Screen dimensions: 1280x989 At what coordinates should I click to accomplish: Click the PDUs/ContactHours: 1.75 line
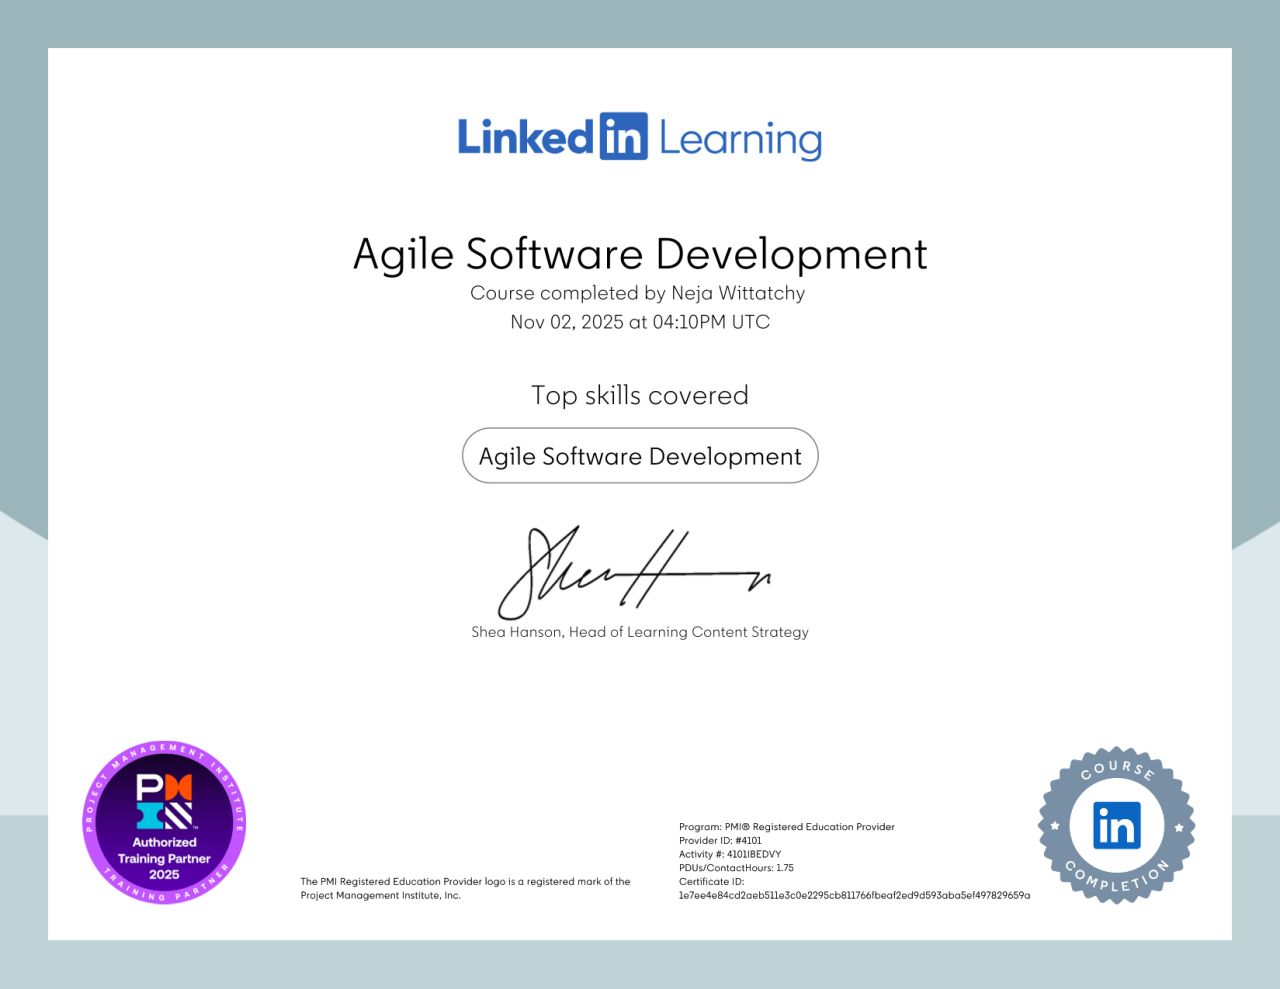tap(735, 868)
